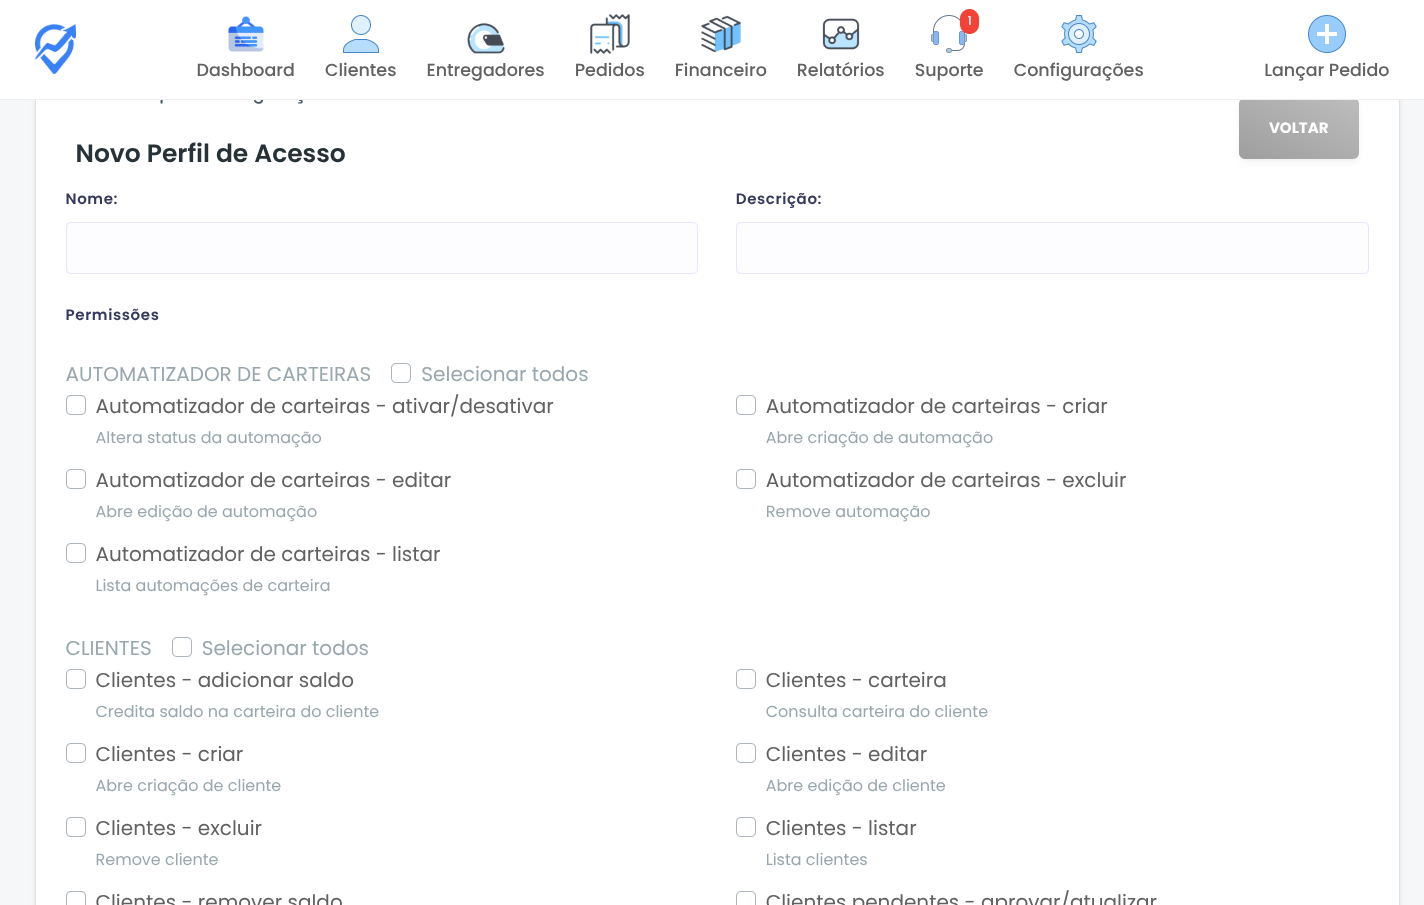Enable Clientes - adicionar saldo permission
The width and height of the screenshot is (1424, 905).
(76, 679)
